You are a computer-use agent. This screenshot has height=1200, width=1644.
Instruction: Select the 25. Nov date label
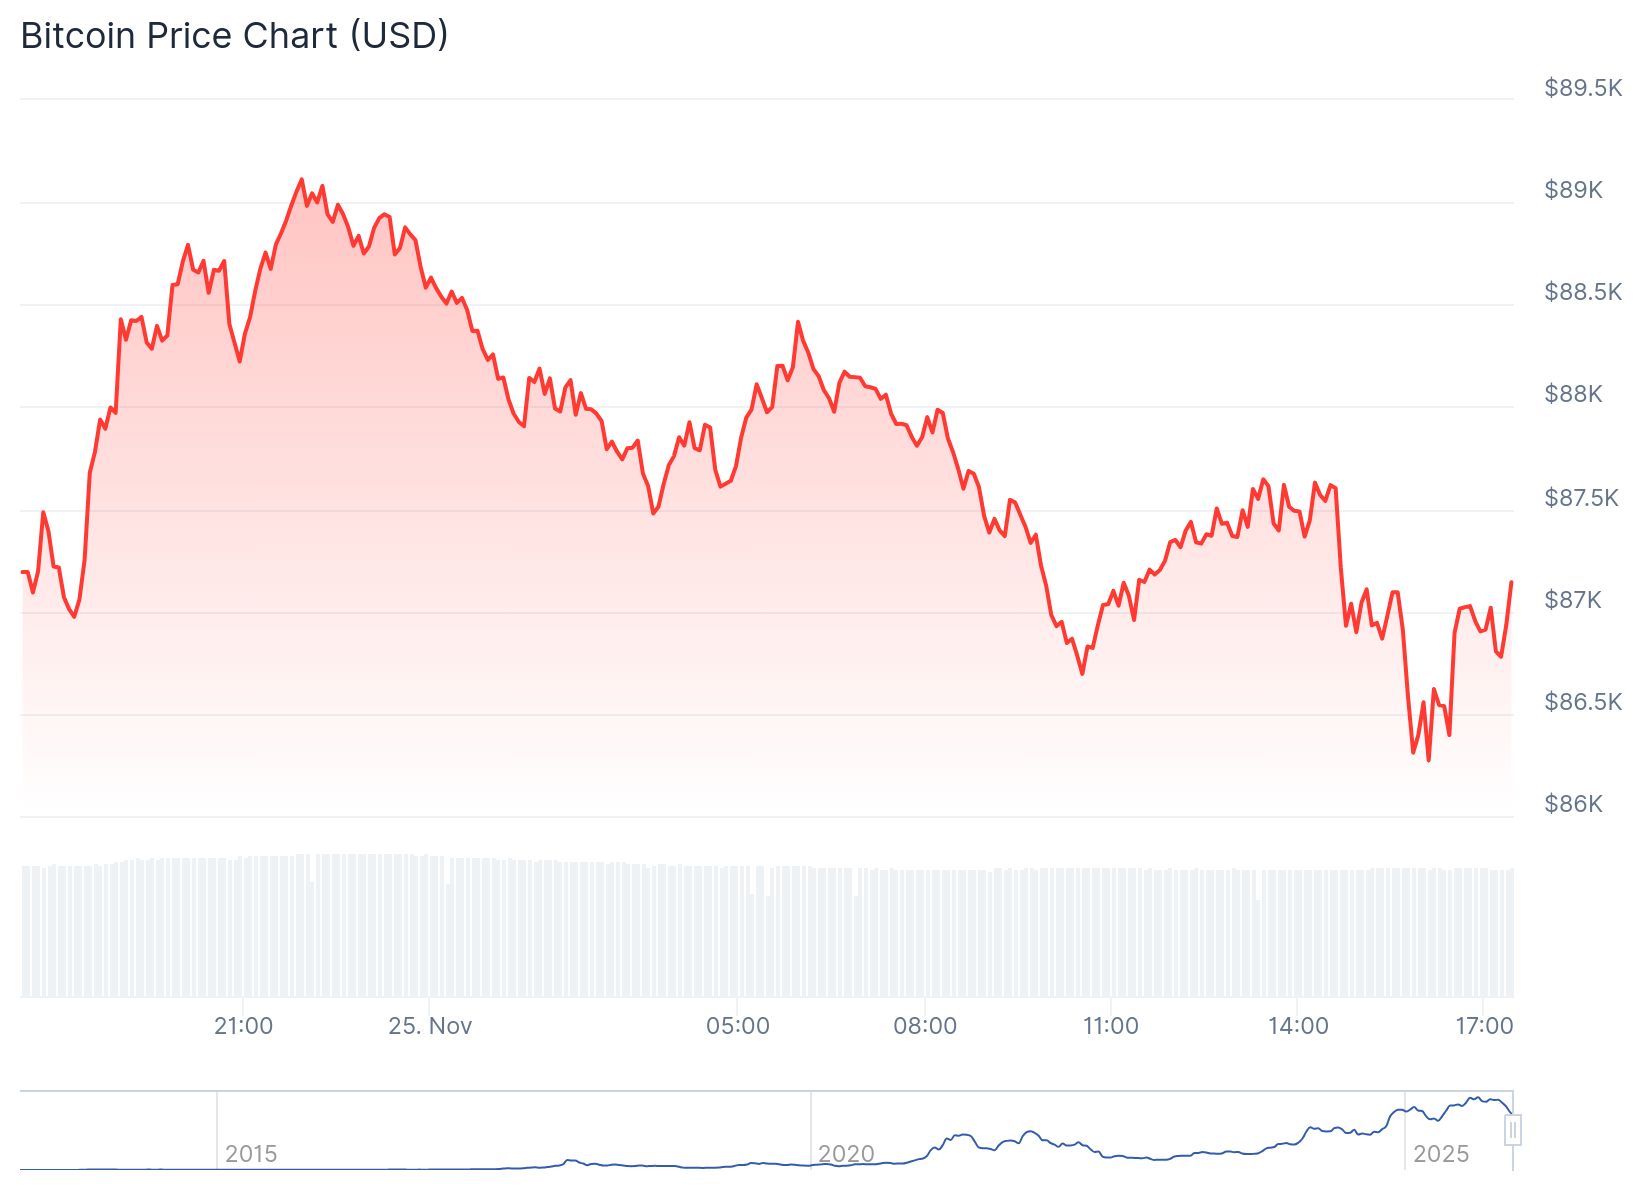(x=430, y=1026)
